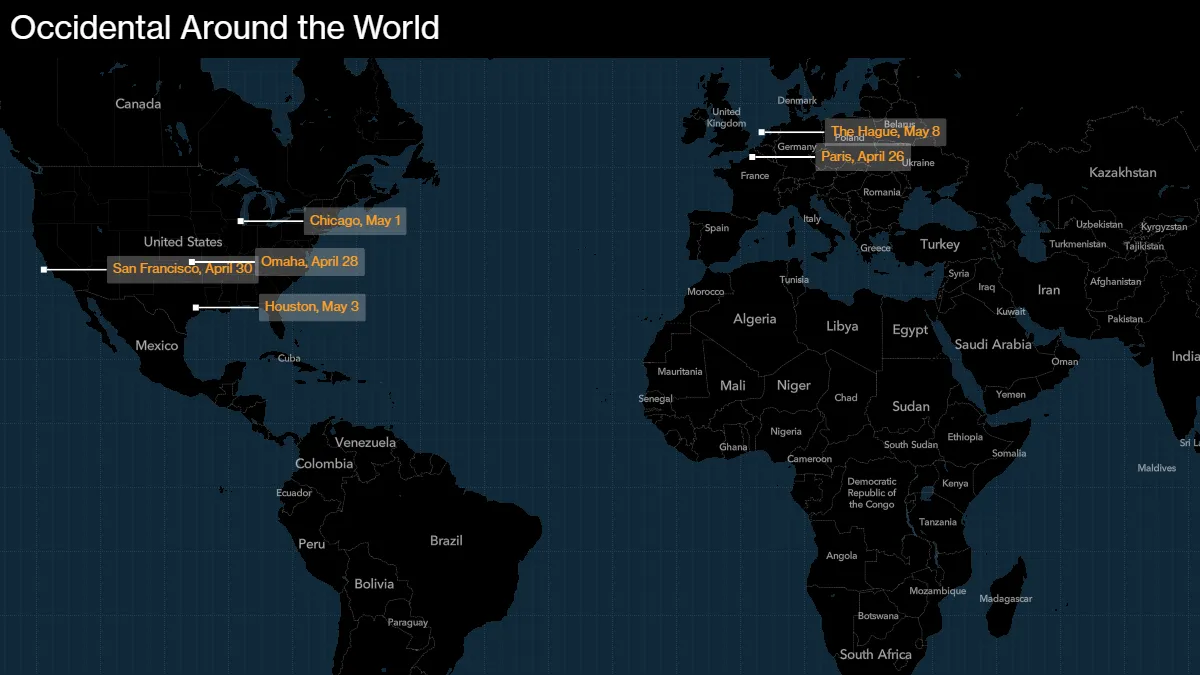
Task: Click the Sudan map label
Action: coord(911,407)
